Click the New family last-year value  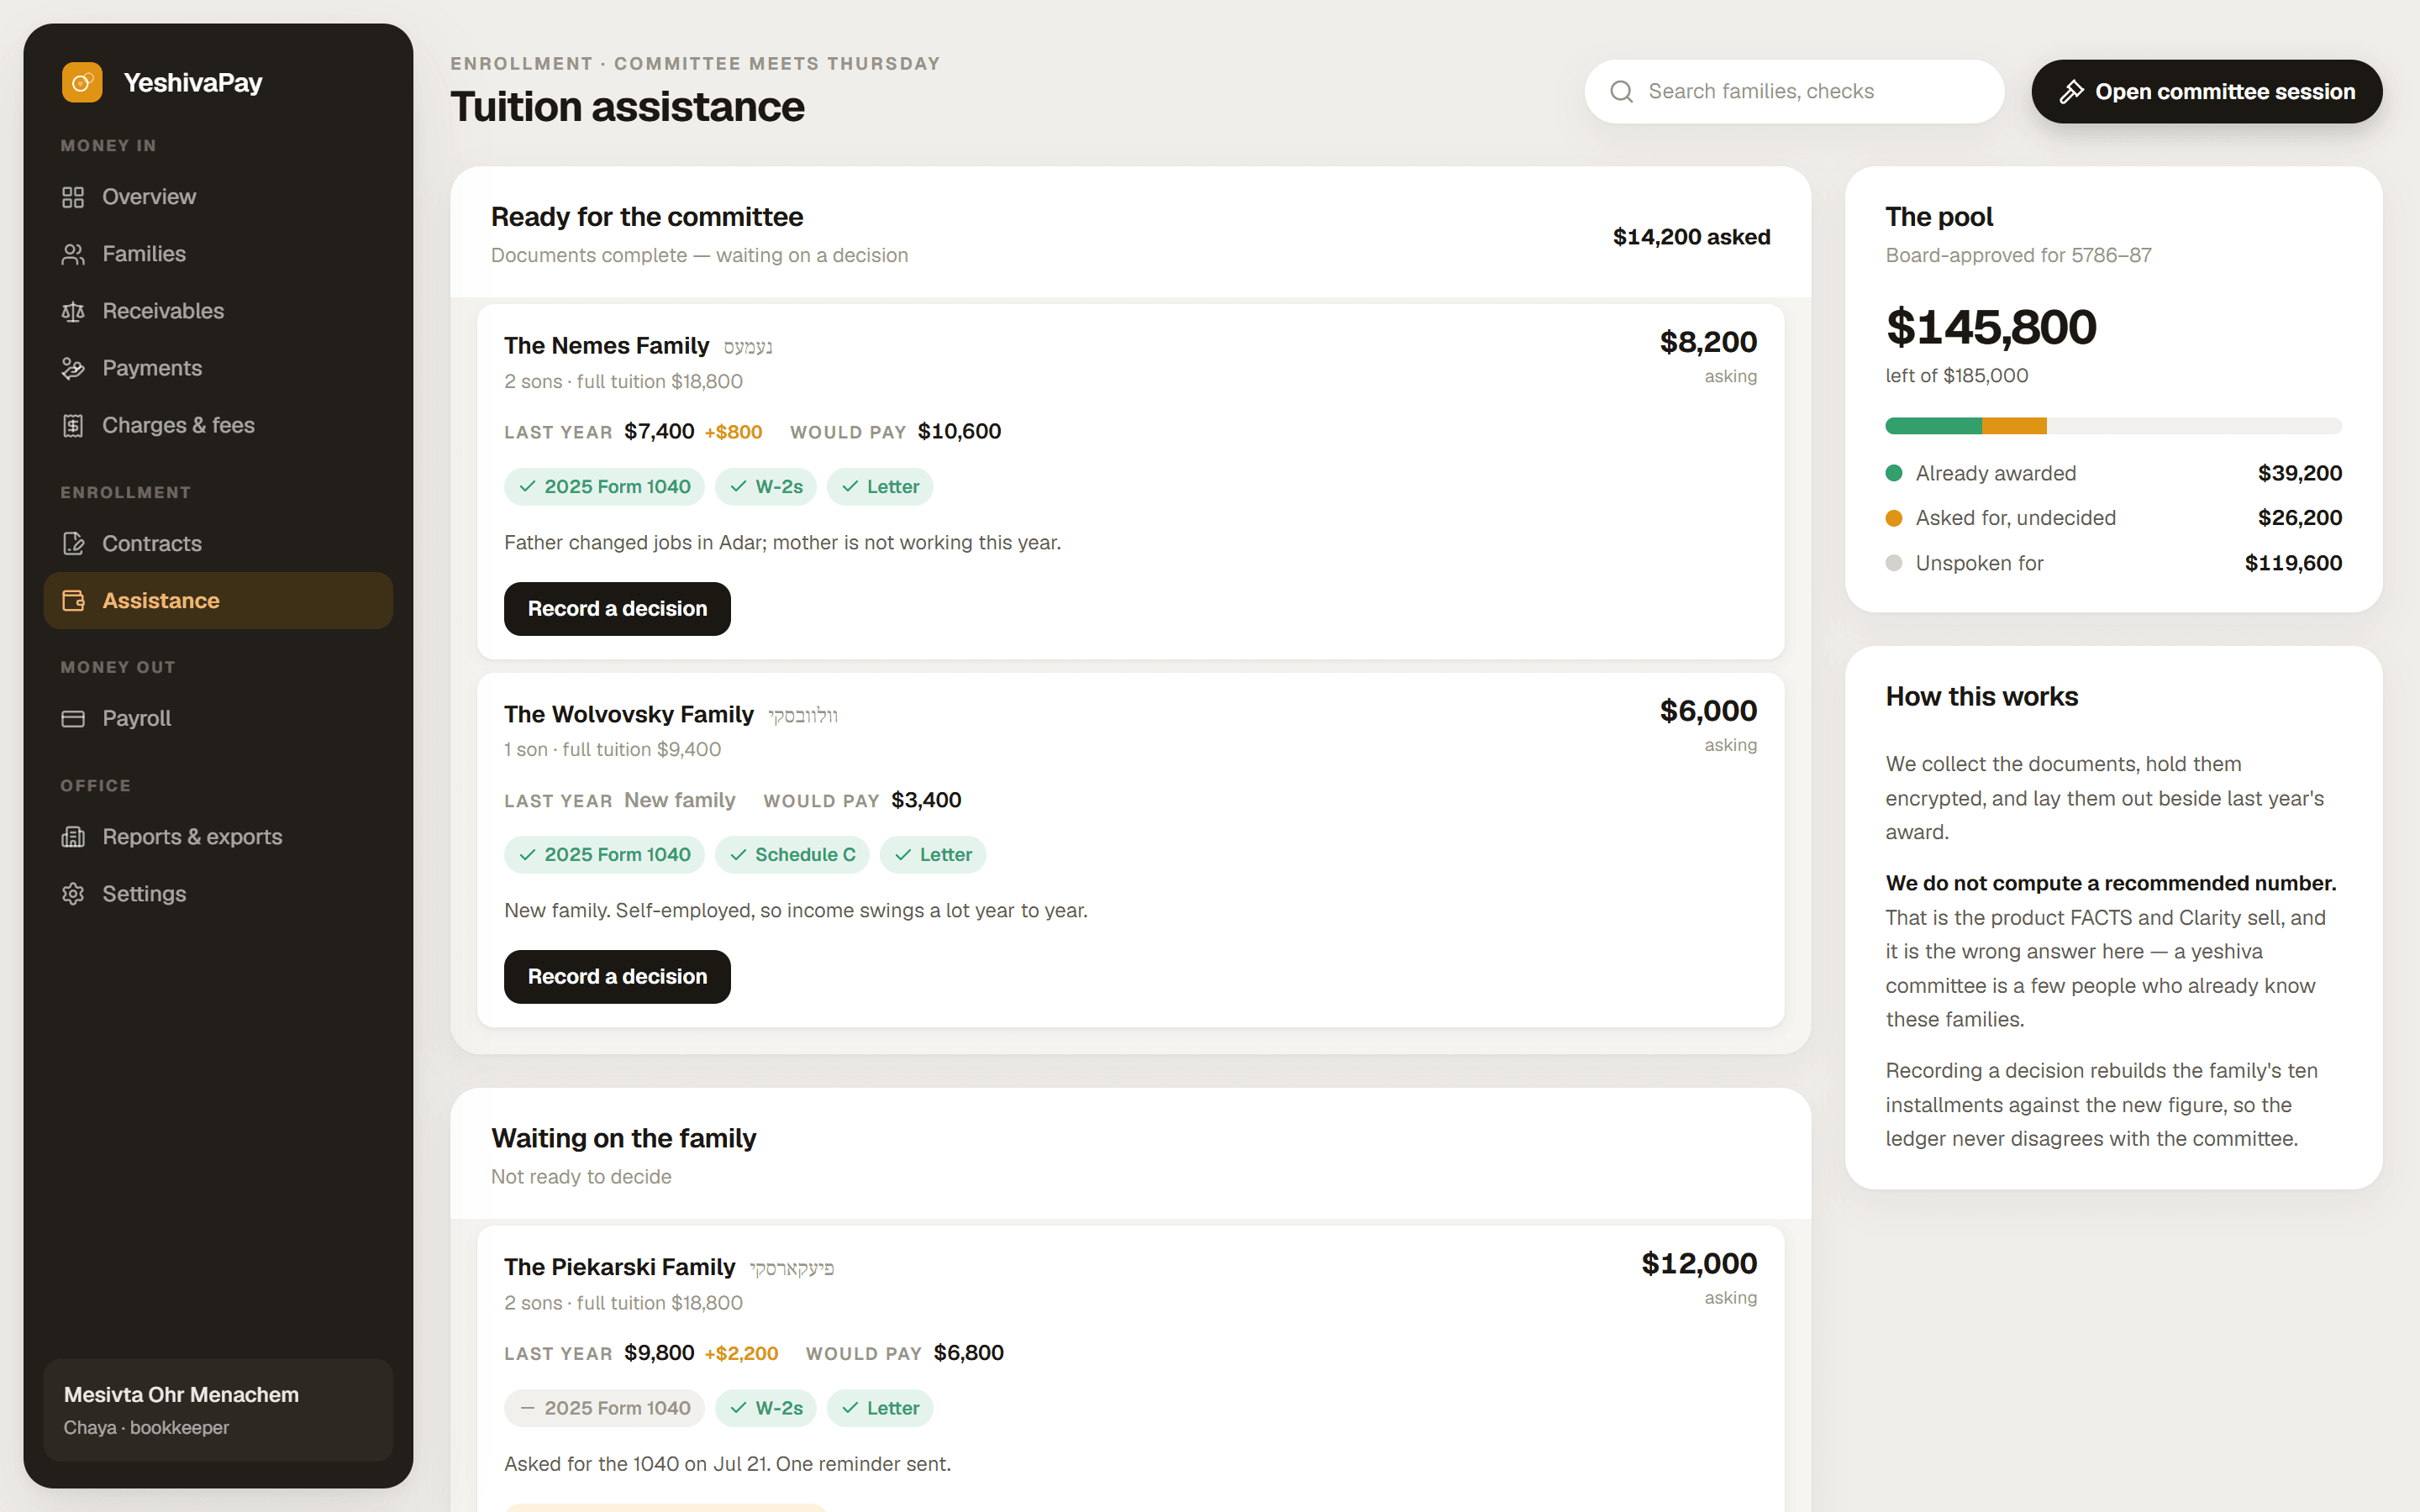pos(679,800)
